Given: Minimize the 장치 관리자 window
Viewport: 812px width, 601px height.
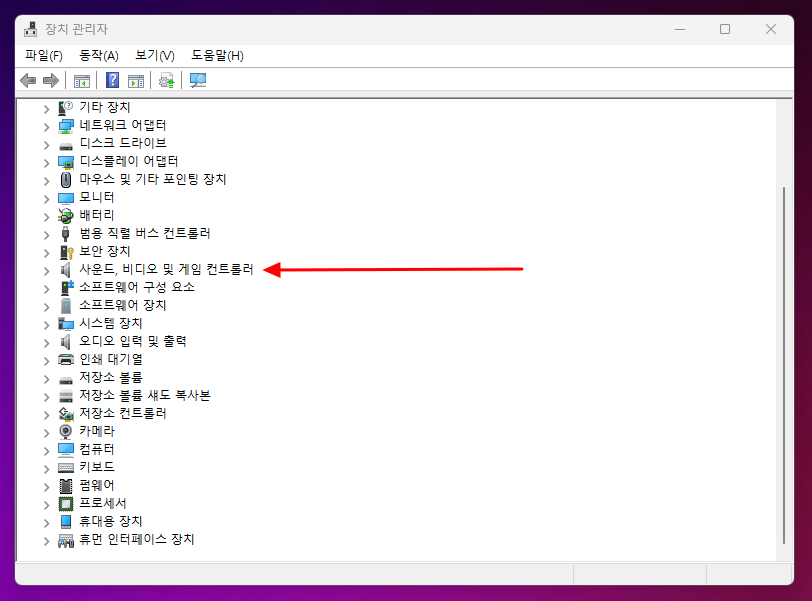Looking at the screenshot, I should point(680,30).
